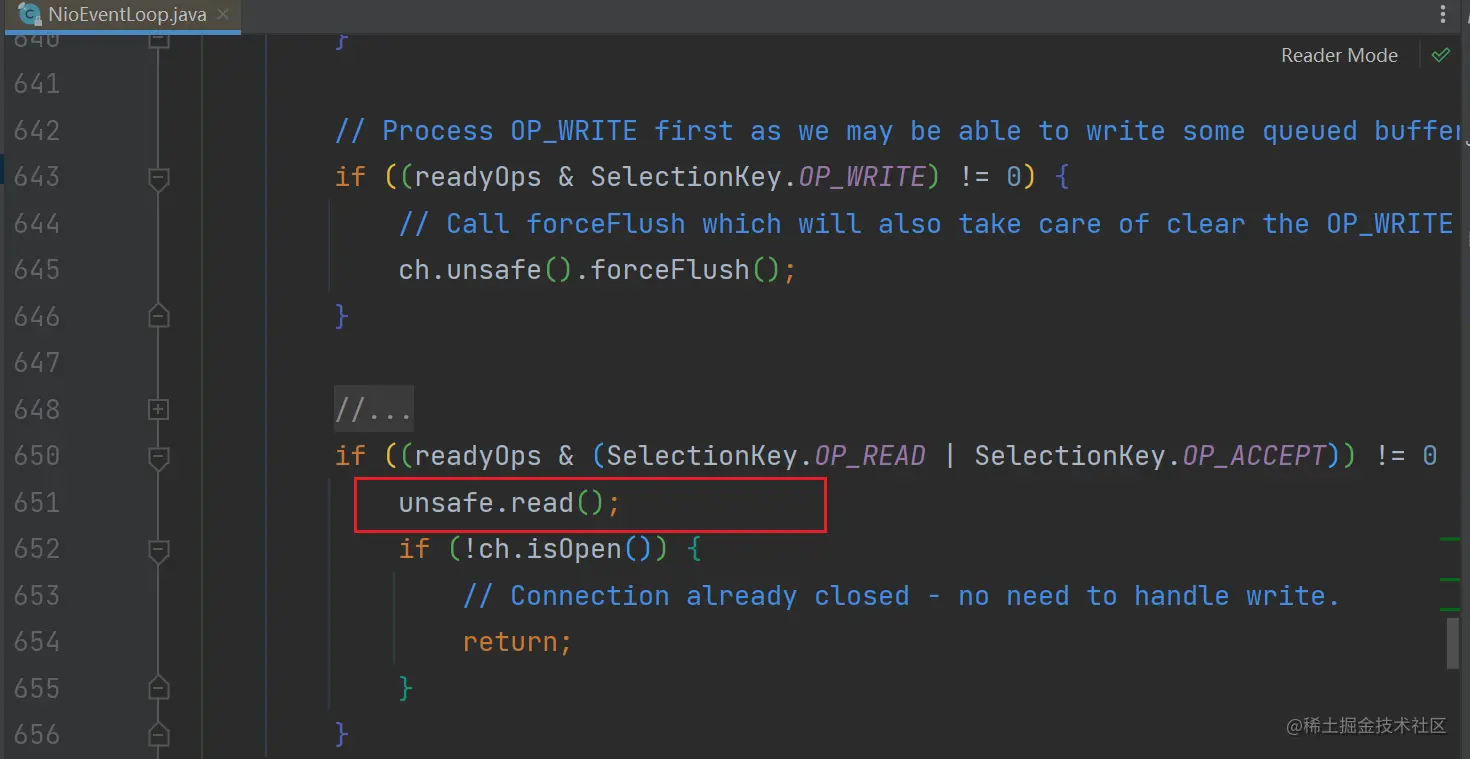The height and width of the screenshot is (759, 1470).
Task: Close the NioEventLoop.java tab
Action: click(x=223, y=15)
